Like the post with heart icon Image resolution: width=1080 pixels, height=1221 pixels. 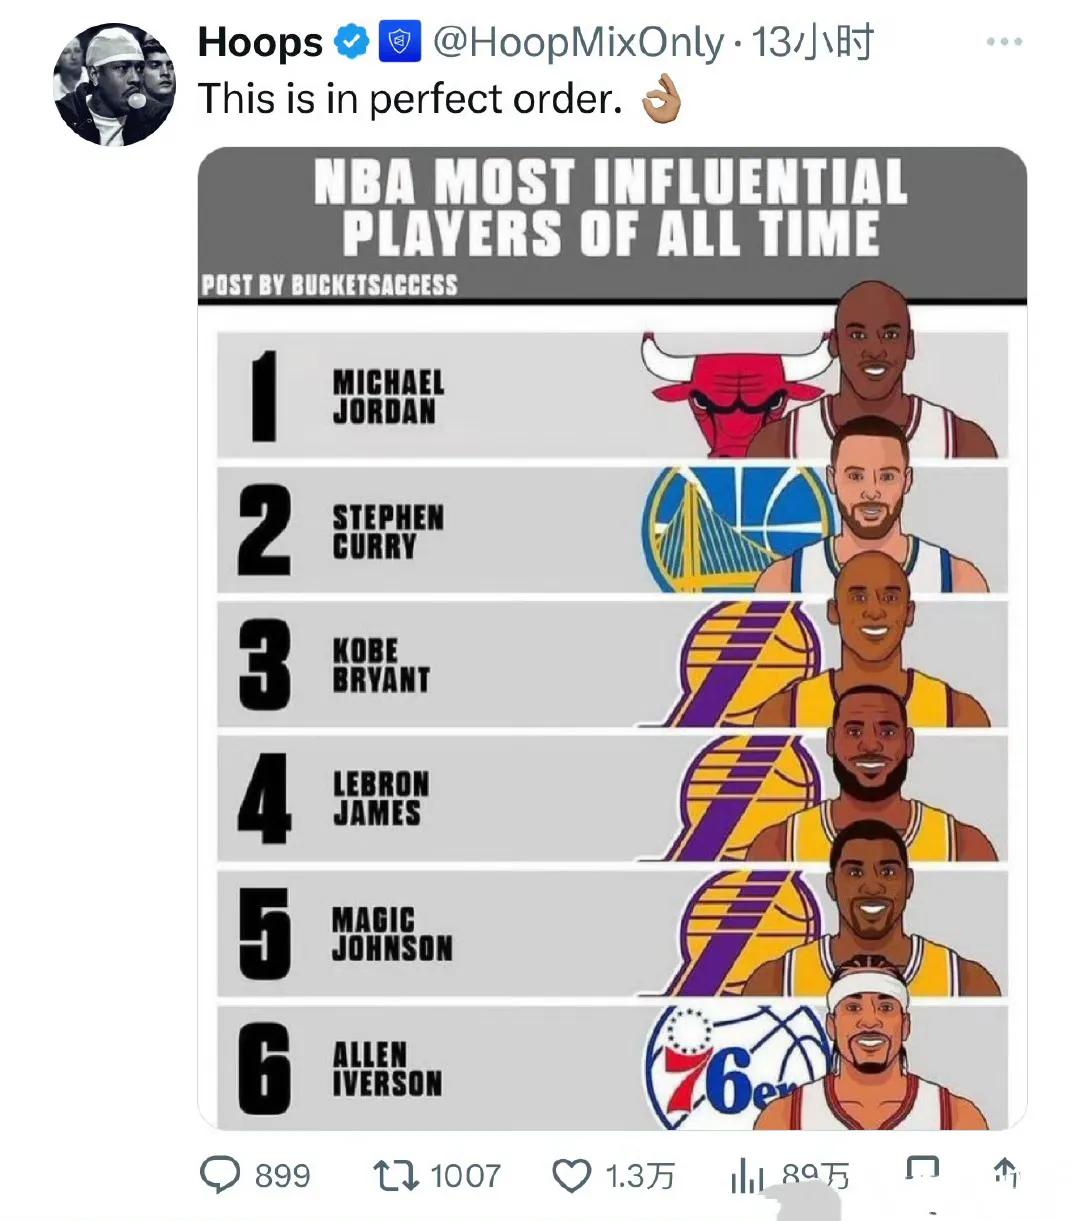pyautogui.click(x=572, y=1175)
